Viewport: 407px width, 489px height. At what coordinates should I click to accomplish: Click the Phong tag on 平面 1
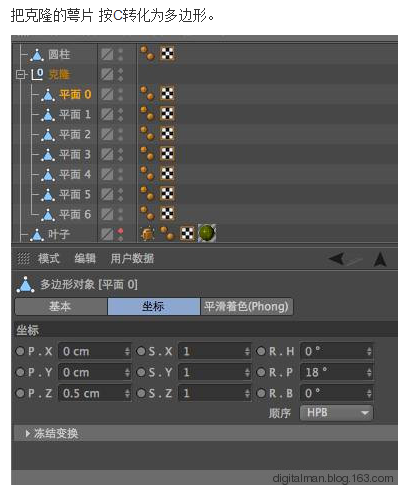[147, 113]
